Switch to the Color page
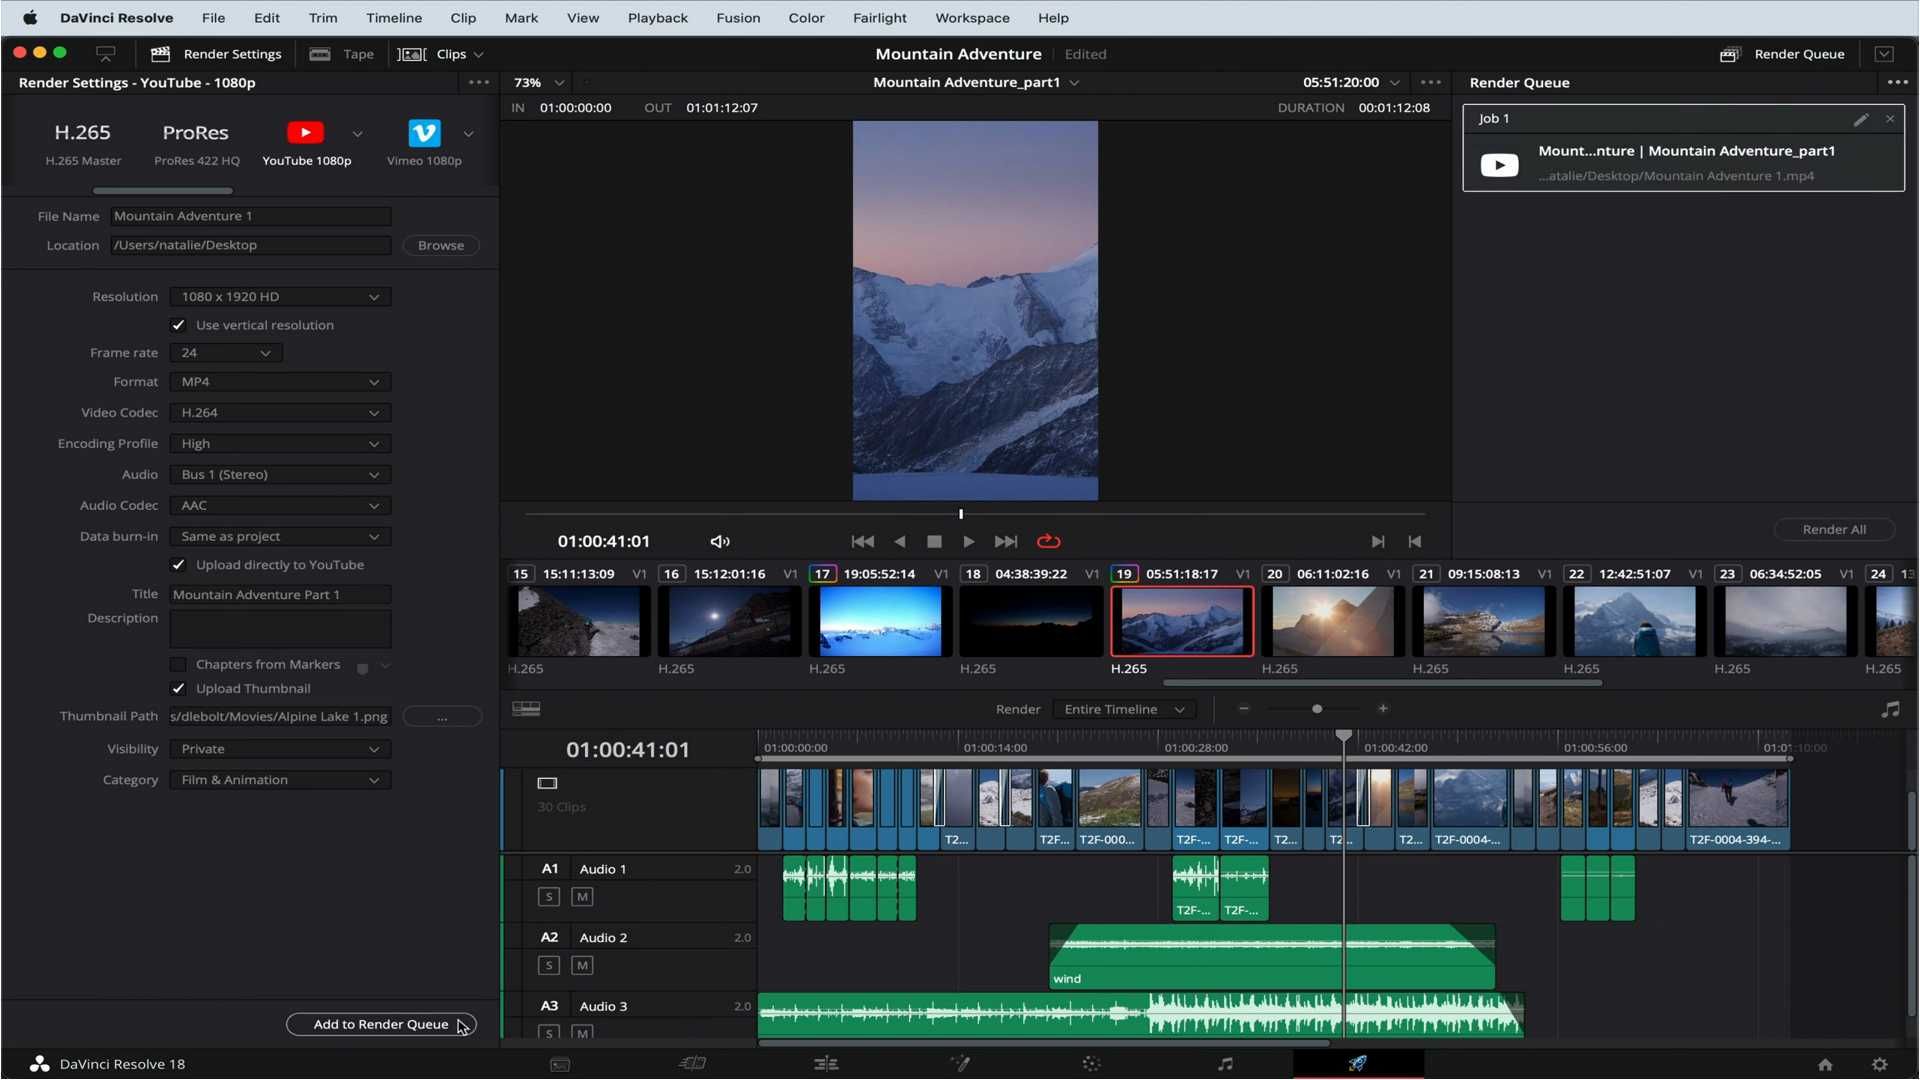Screen dimensions: 1920x1080 (x=1090, y=1063)
